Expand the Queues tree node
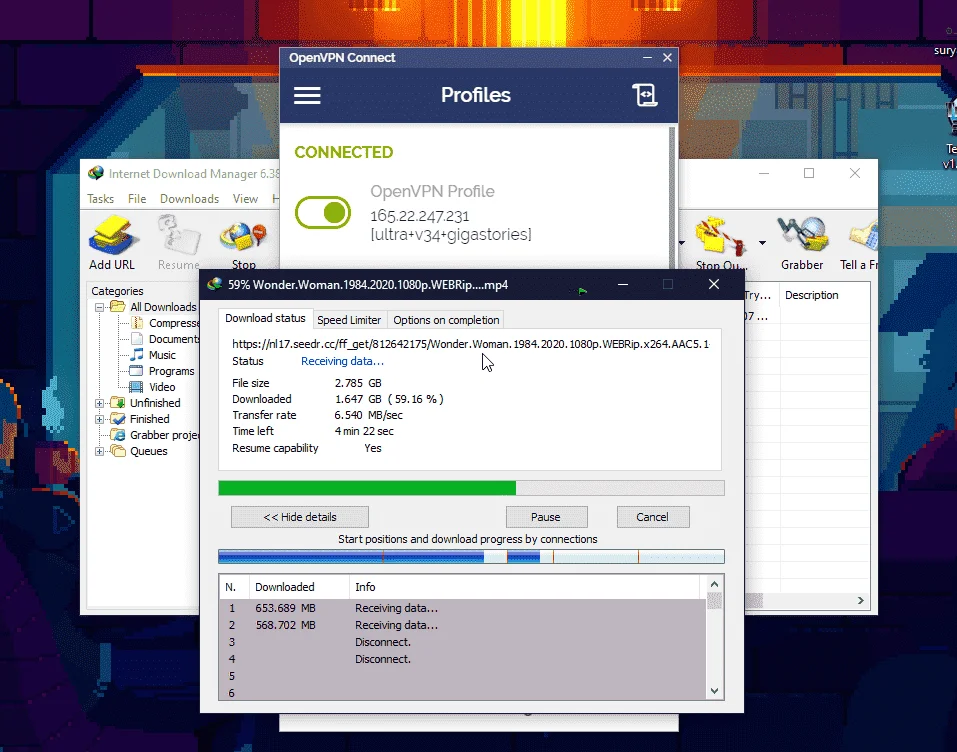957x752 pixels. click(99, 451)
